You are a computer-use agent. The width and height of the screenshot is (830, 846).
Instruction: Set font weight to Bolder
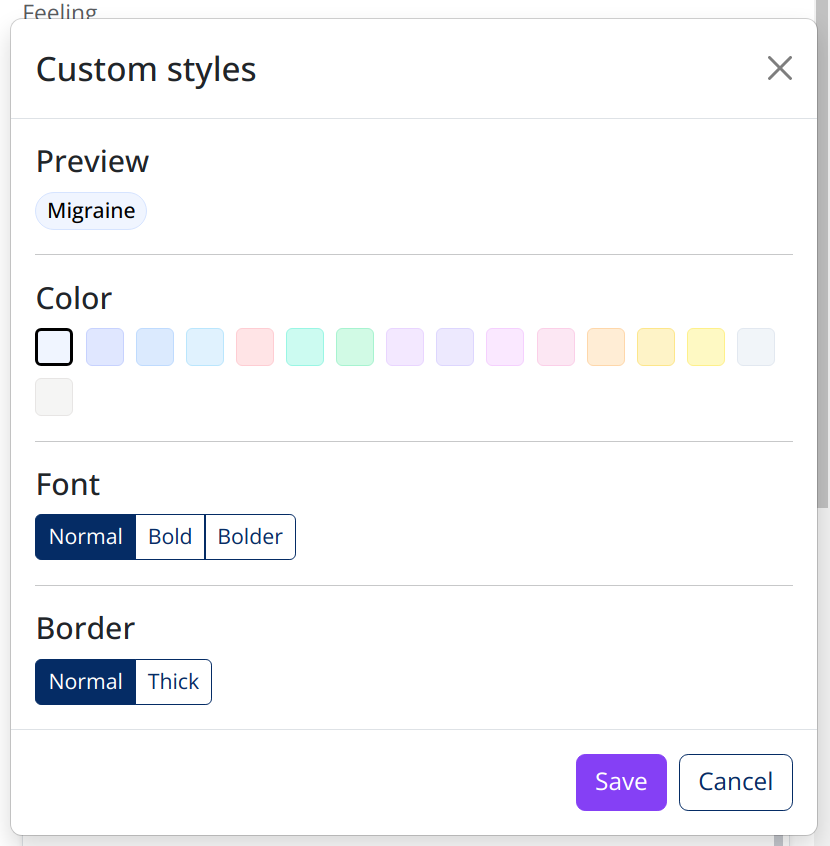click(x=250, y=537)
